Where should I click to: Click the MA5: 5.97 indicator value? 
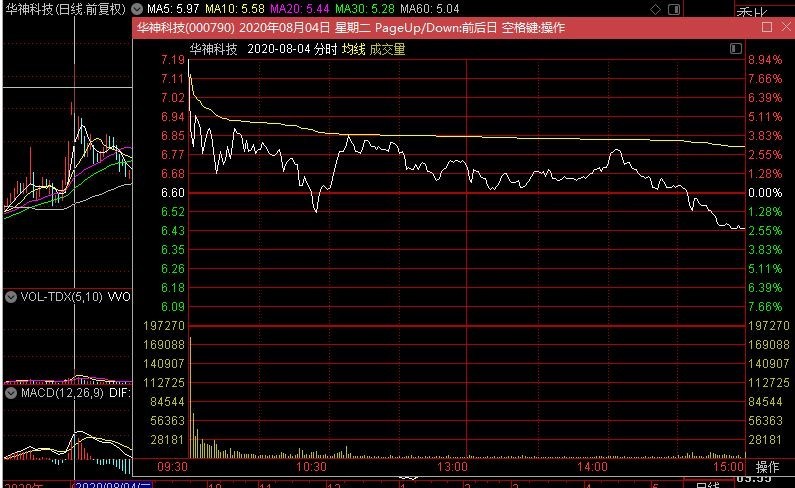pos(173,9)
